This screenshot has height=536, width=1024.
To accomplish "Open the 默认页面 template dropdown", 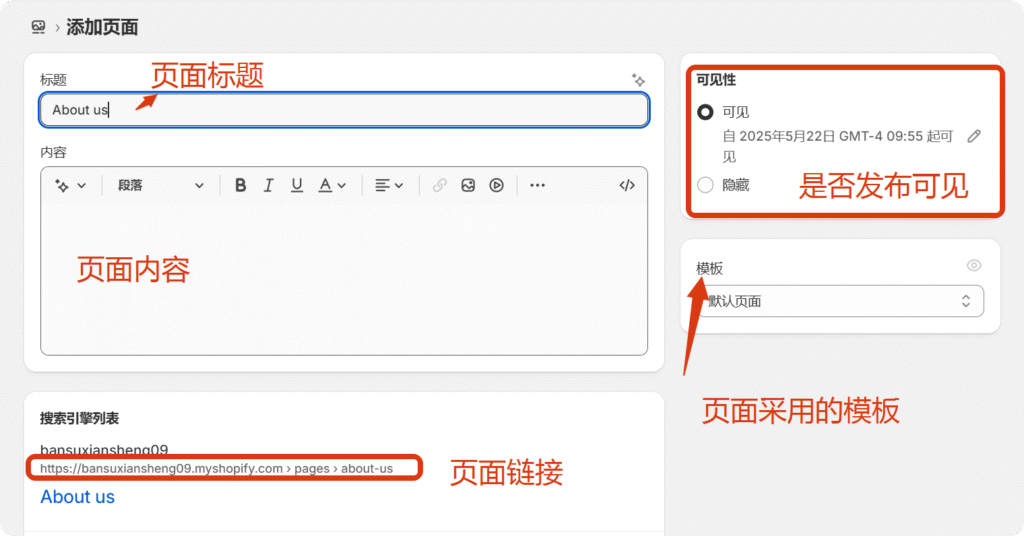I will click(841, 301).
